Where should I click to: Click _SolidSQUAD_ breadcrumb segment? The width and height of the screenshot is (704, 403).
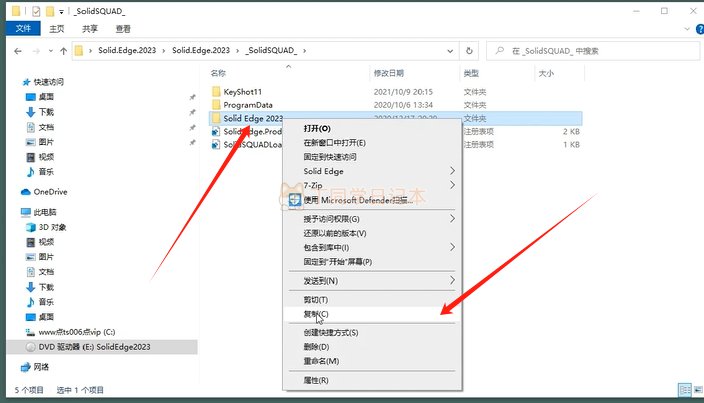(271, 50)
